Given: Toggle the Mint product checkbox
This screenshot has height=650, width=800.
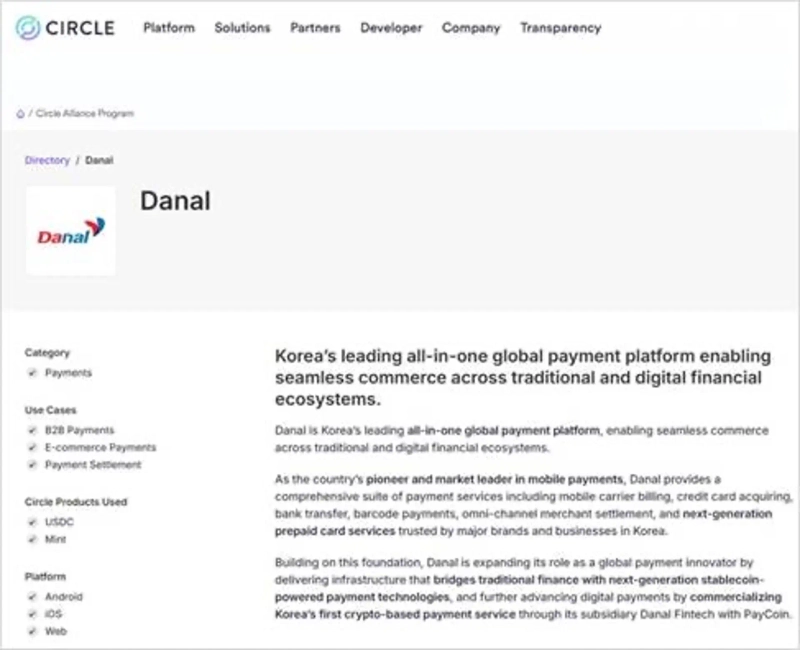Looking at the screenshot, I should (x=32, y=539).
